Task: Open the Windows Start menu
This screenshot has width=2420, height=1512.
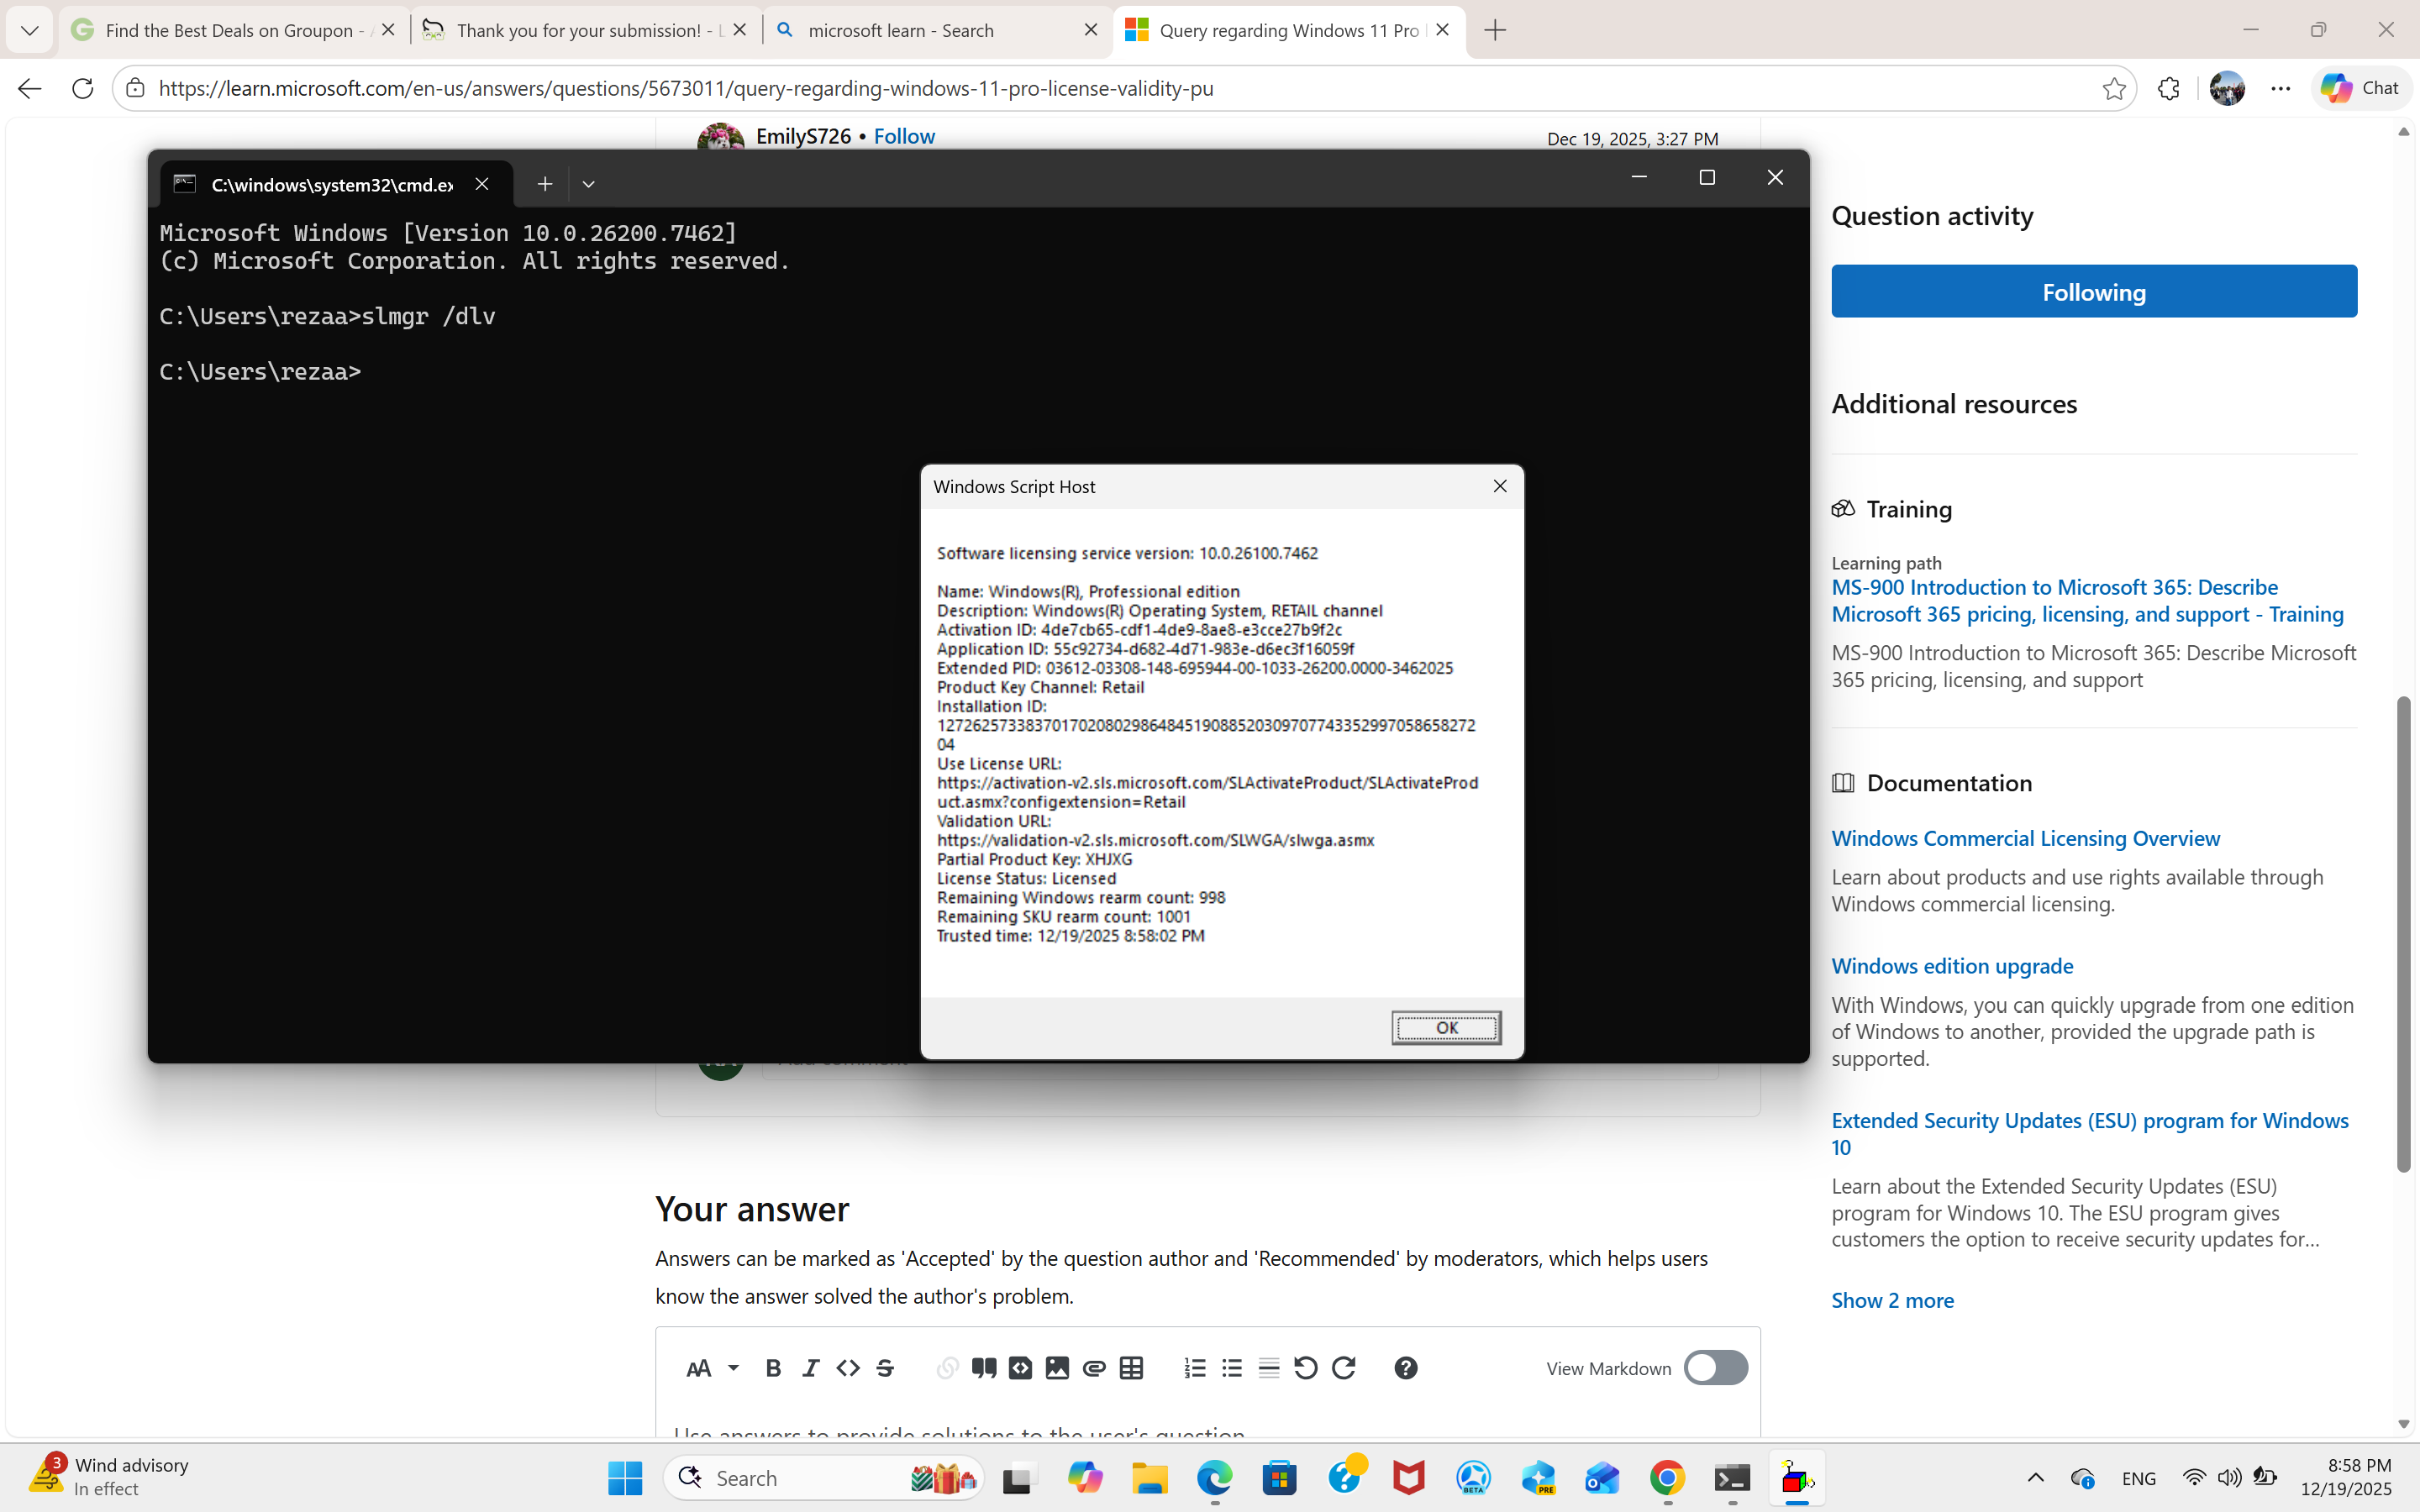Action: (625, 1478)
